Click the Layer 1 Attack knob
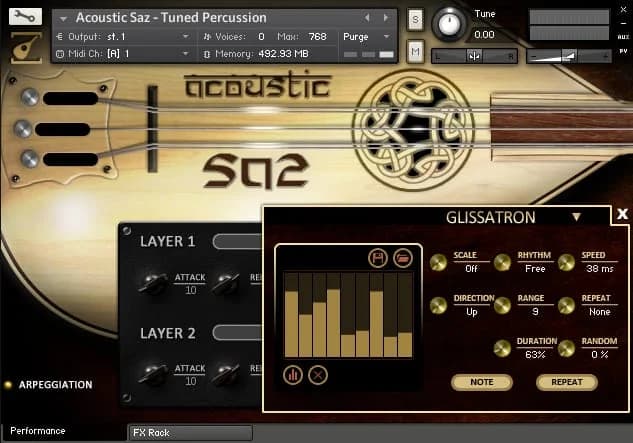This screenshot has height=443, width=633. click(153, 283)
